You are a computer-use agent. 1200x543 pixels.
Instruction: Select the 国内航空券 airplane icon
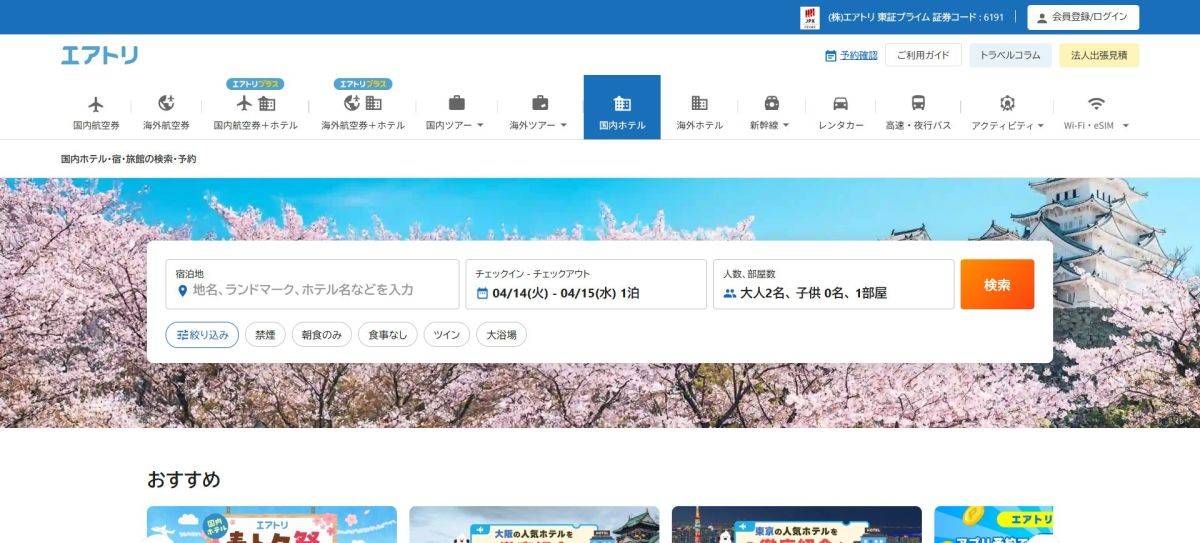click(x=96, y=103)
